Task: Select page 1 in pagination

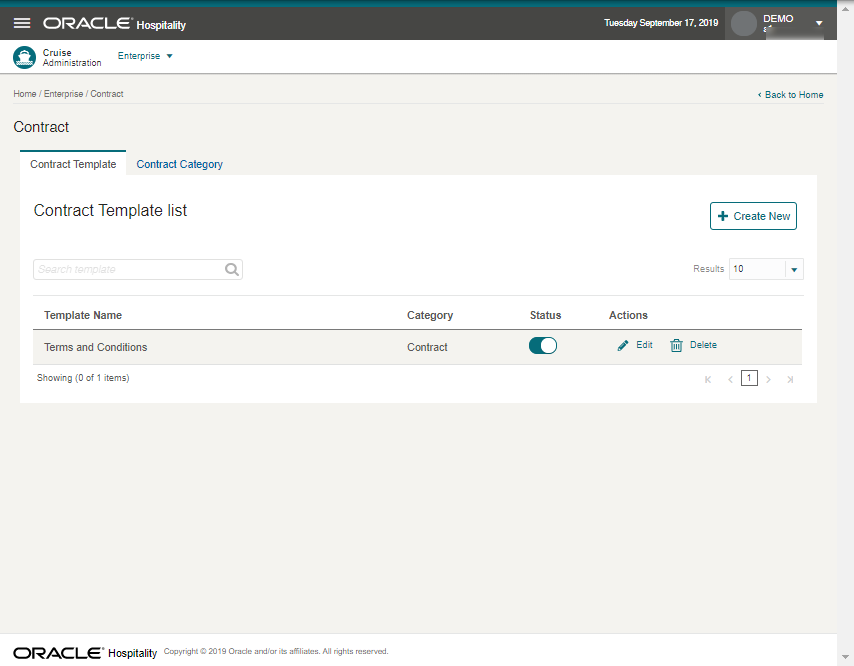Action: coord(749,378)
